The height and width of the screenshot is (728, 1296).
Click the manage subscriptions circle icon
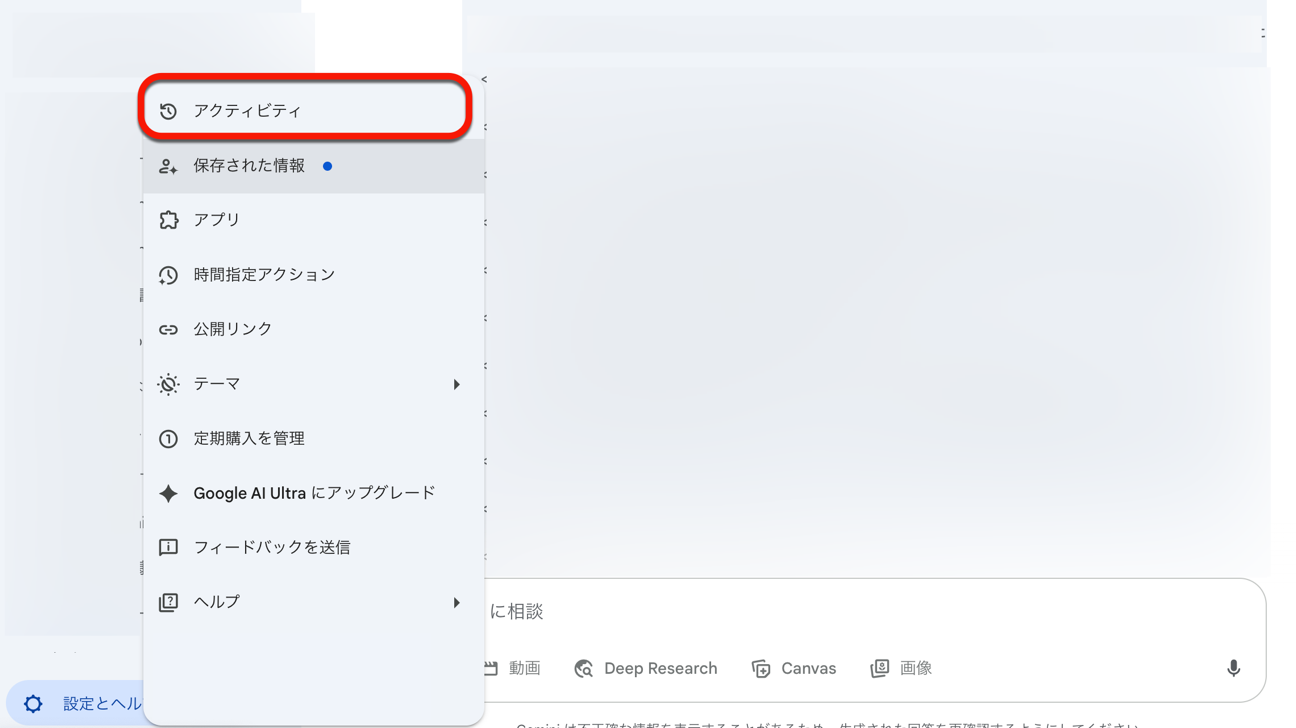click(x=168, y=439)
